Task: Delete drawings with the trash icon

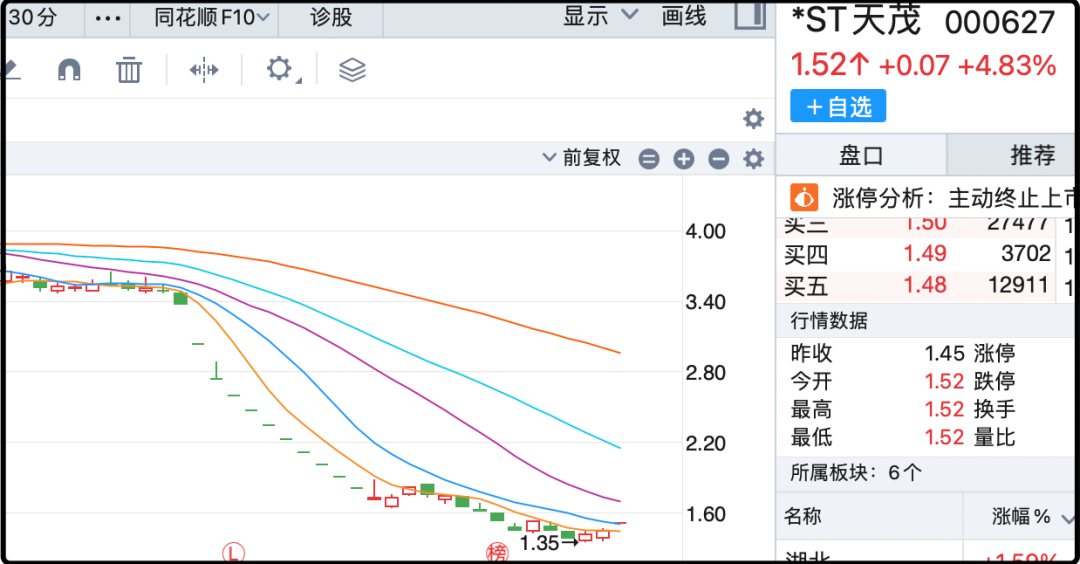Action: pos(129,70)
